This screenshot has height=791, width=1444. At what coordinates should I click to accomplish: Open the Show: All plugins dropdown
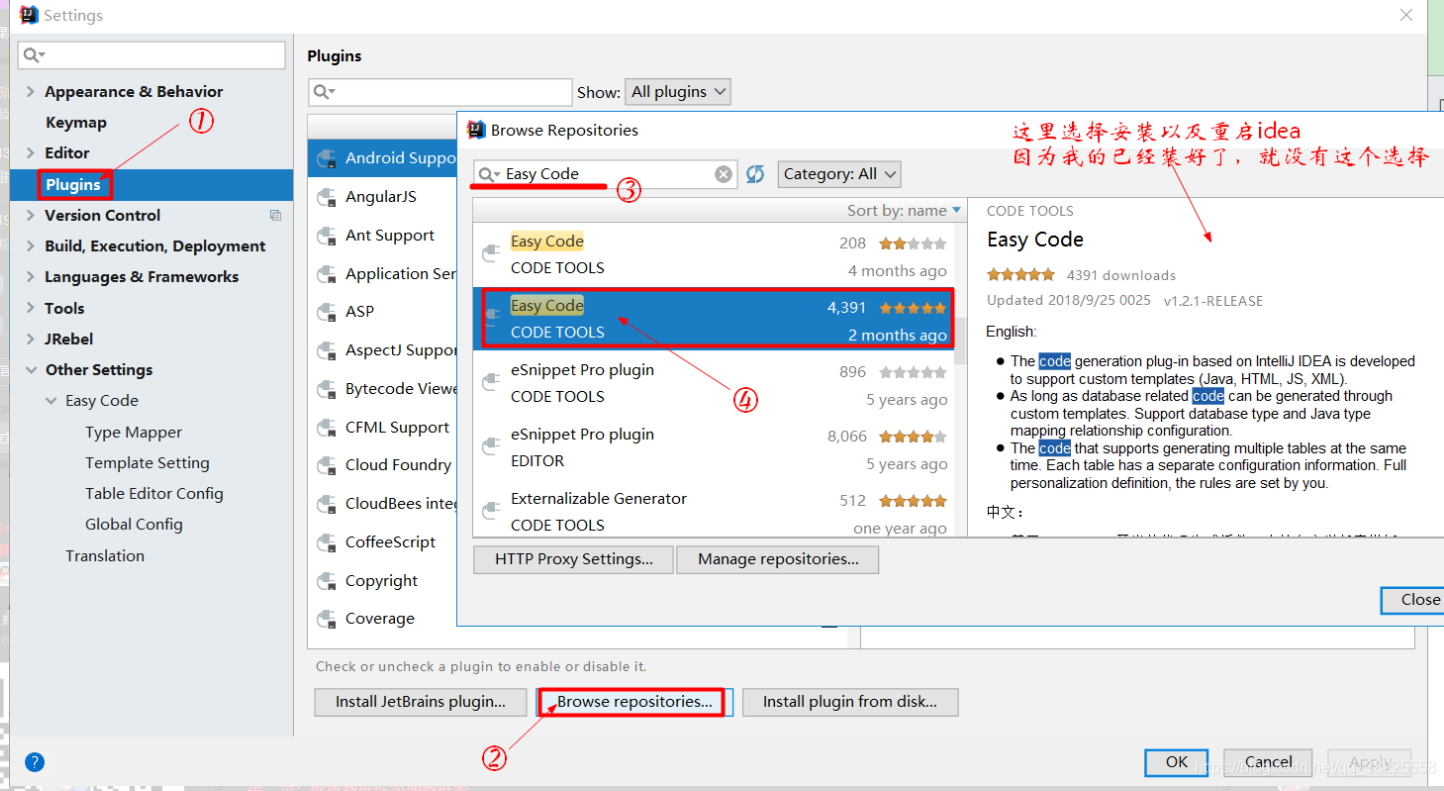(x=678, y=91)
